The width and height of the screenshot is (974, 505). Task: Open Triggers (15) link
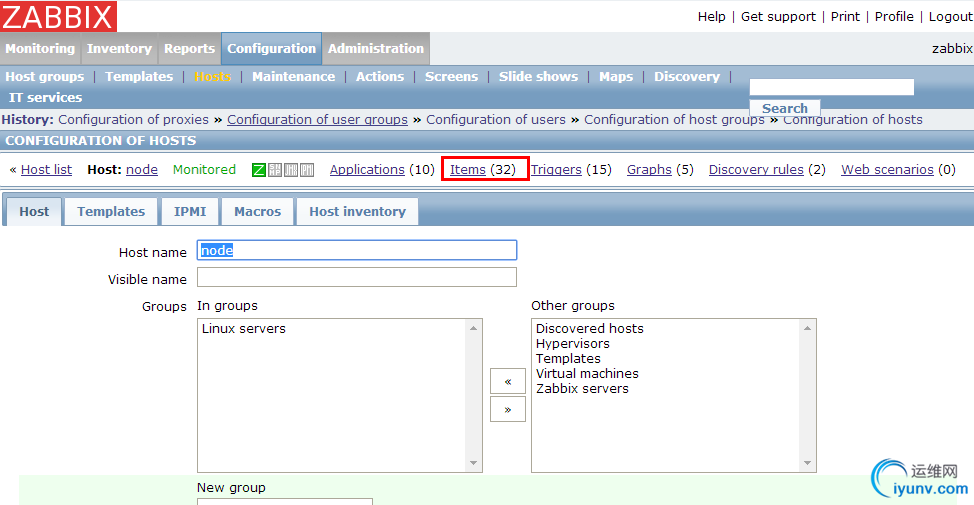[x=556, y=170]
